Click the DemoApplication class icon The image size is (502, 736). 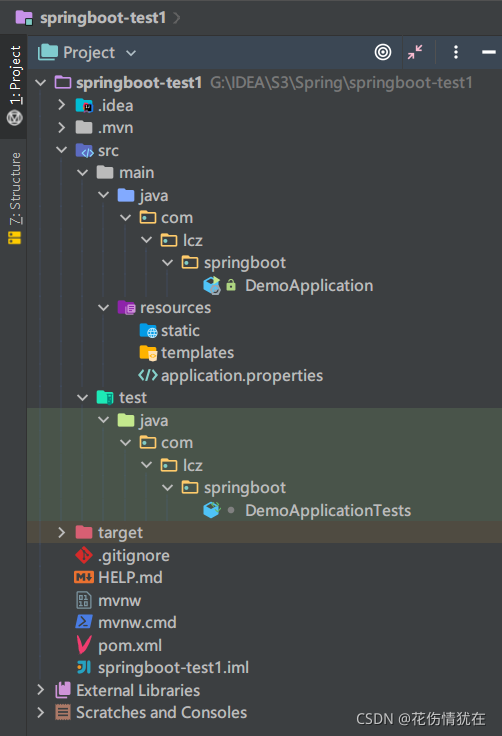(x=212, y=285)
